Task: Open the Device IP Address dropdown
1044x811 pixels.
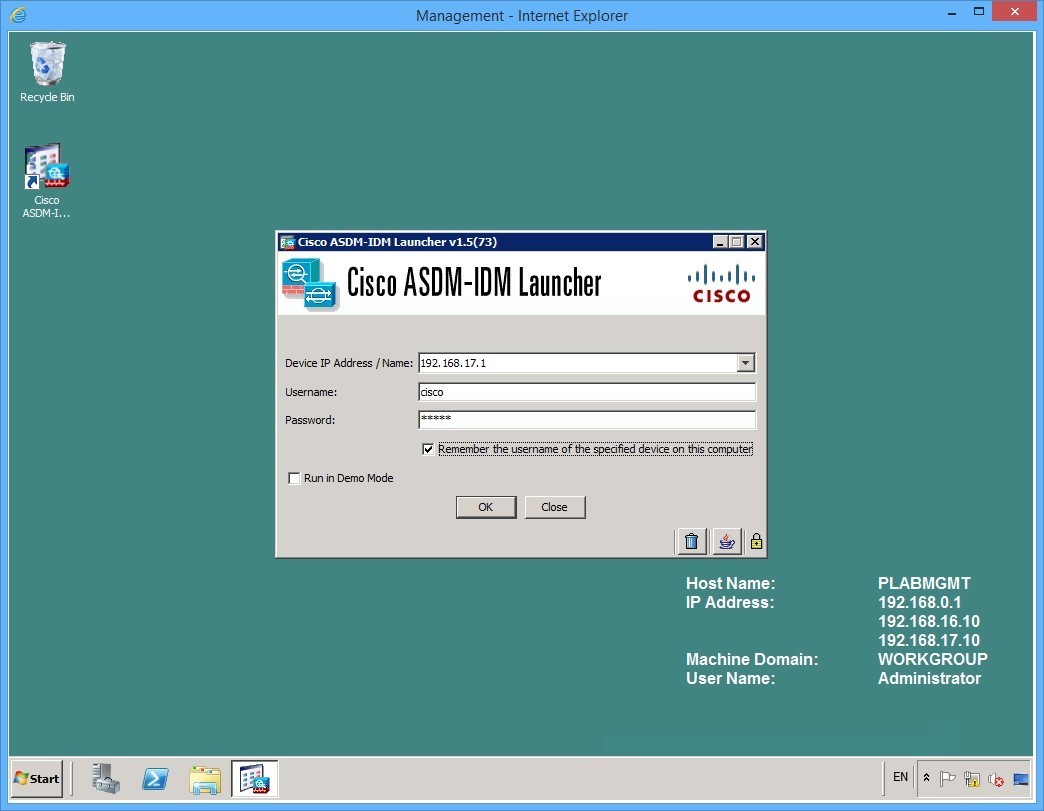Action: tap(744, 363)
